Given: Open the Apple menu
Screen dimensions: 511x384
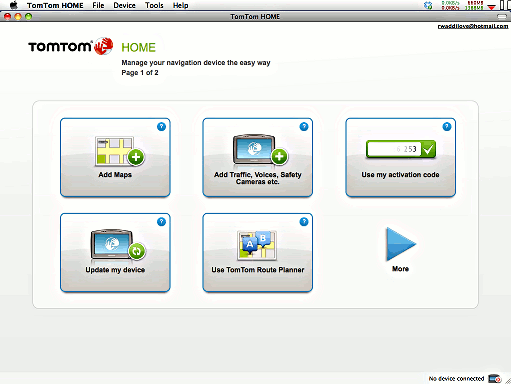Looking at the screenshot, I should point(14,5).
